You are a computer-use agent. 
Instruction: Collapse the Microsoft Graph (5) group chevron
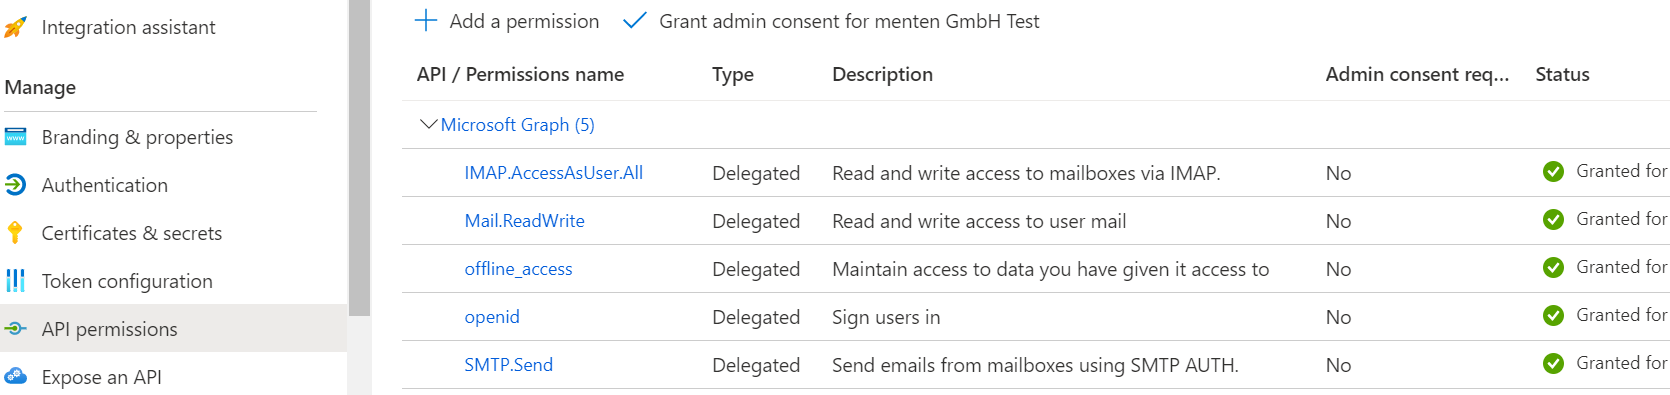(429, 124)
